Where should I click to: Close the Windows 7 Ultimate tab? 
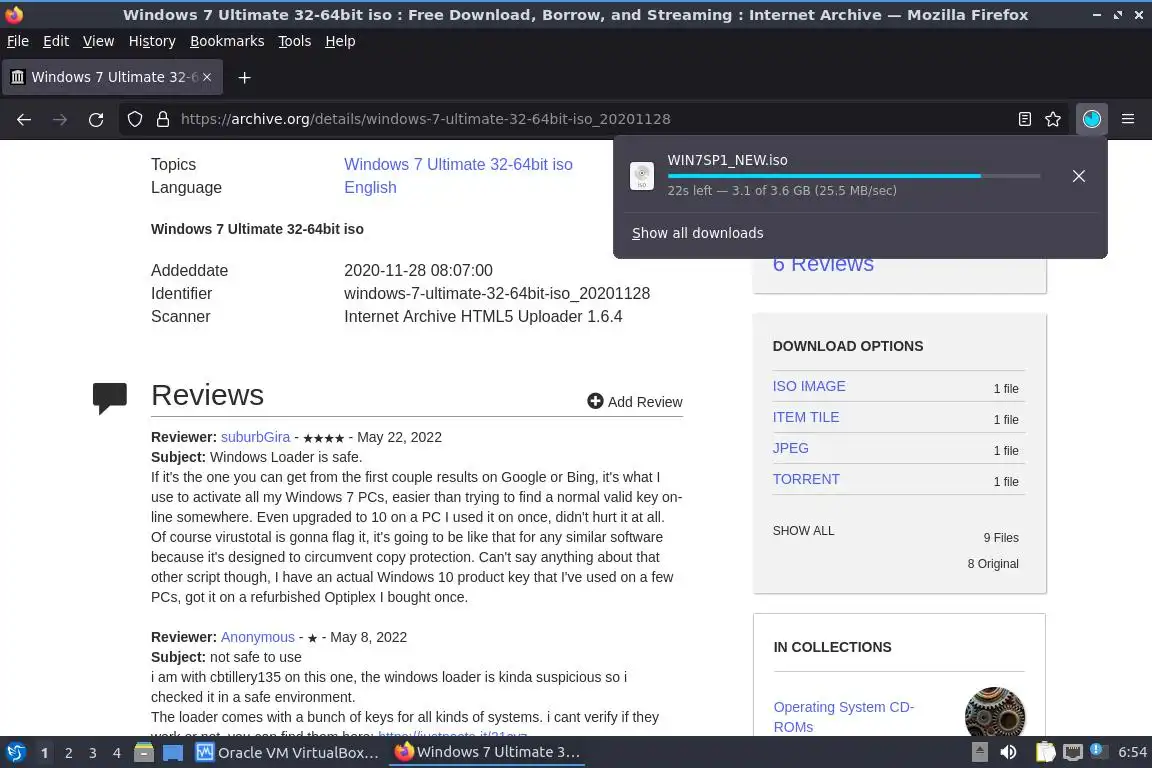pos(207,77)
